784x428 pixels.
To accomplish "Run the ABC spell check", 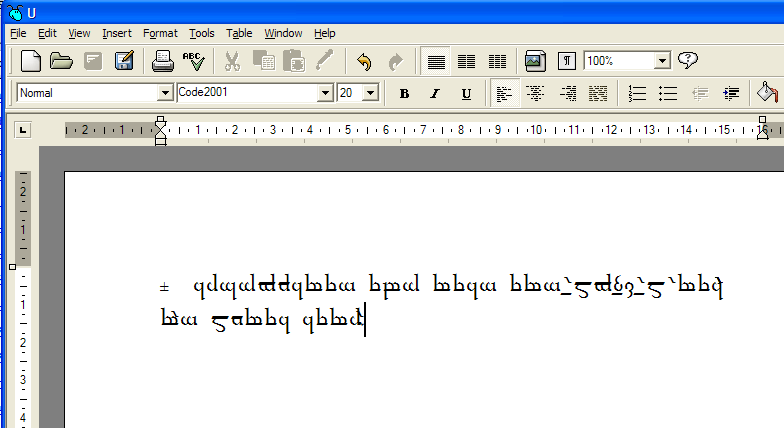I will point(193,61).
